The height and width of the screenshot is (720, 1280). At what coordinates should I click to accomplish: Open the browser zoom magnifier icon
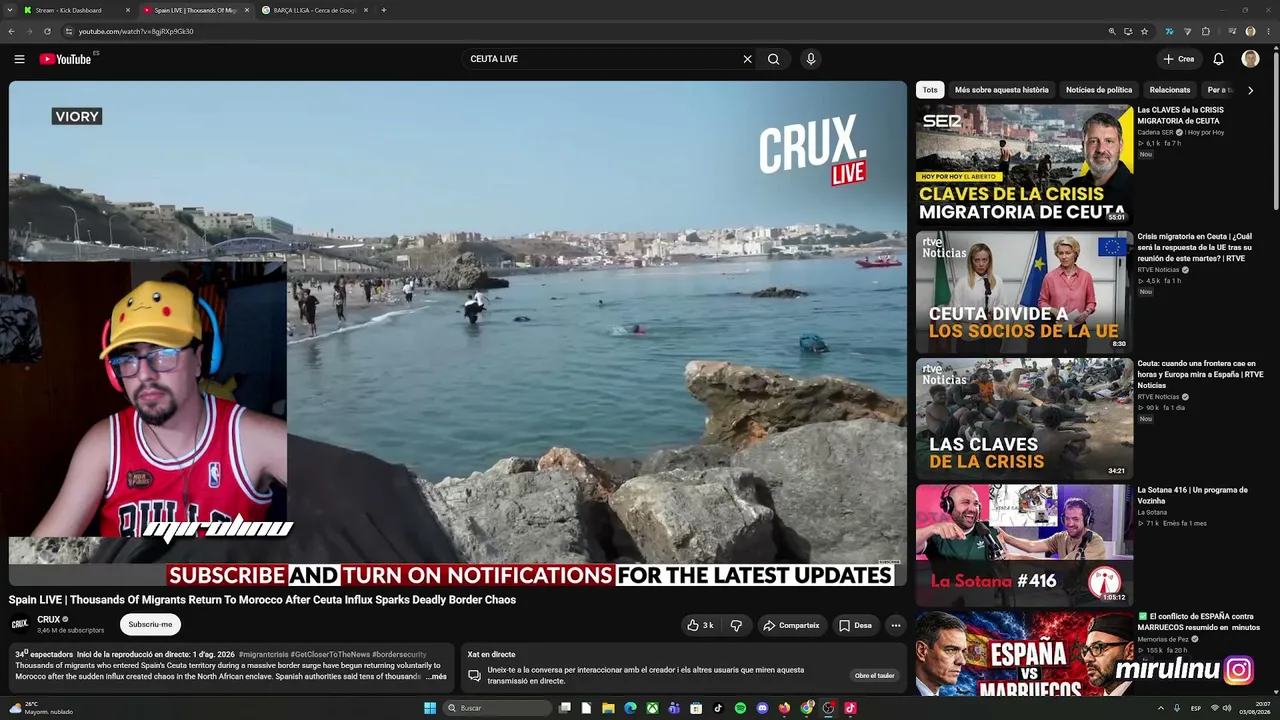[x=1112, y=31]
